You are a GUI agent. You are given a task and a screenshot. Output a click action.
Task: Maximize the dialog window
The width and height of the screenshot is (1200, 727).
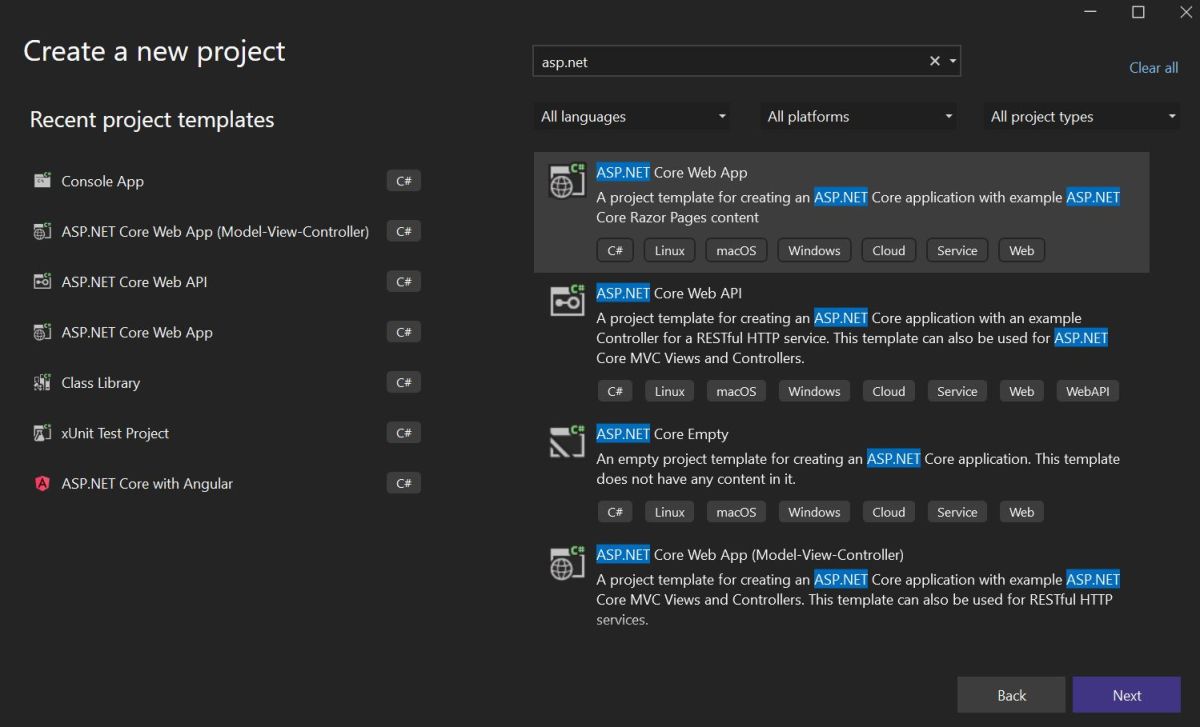click(x=1138, y=12)
